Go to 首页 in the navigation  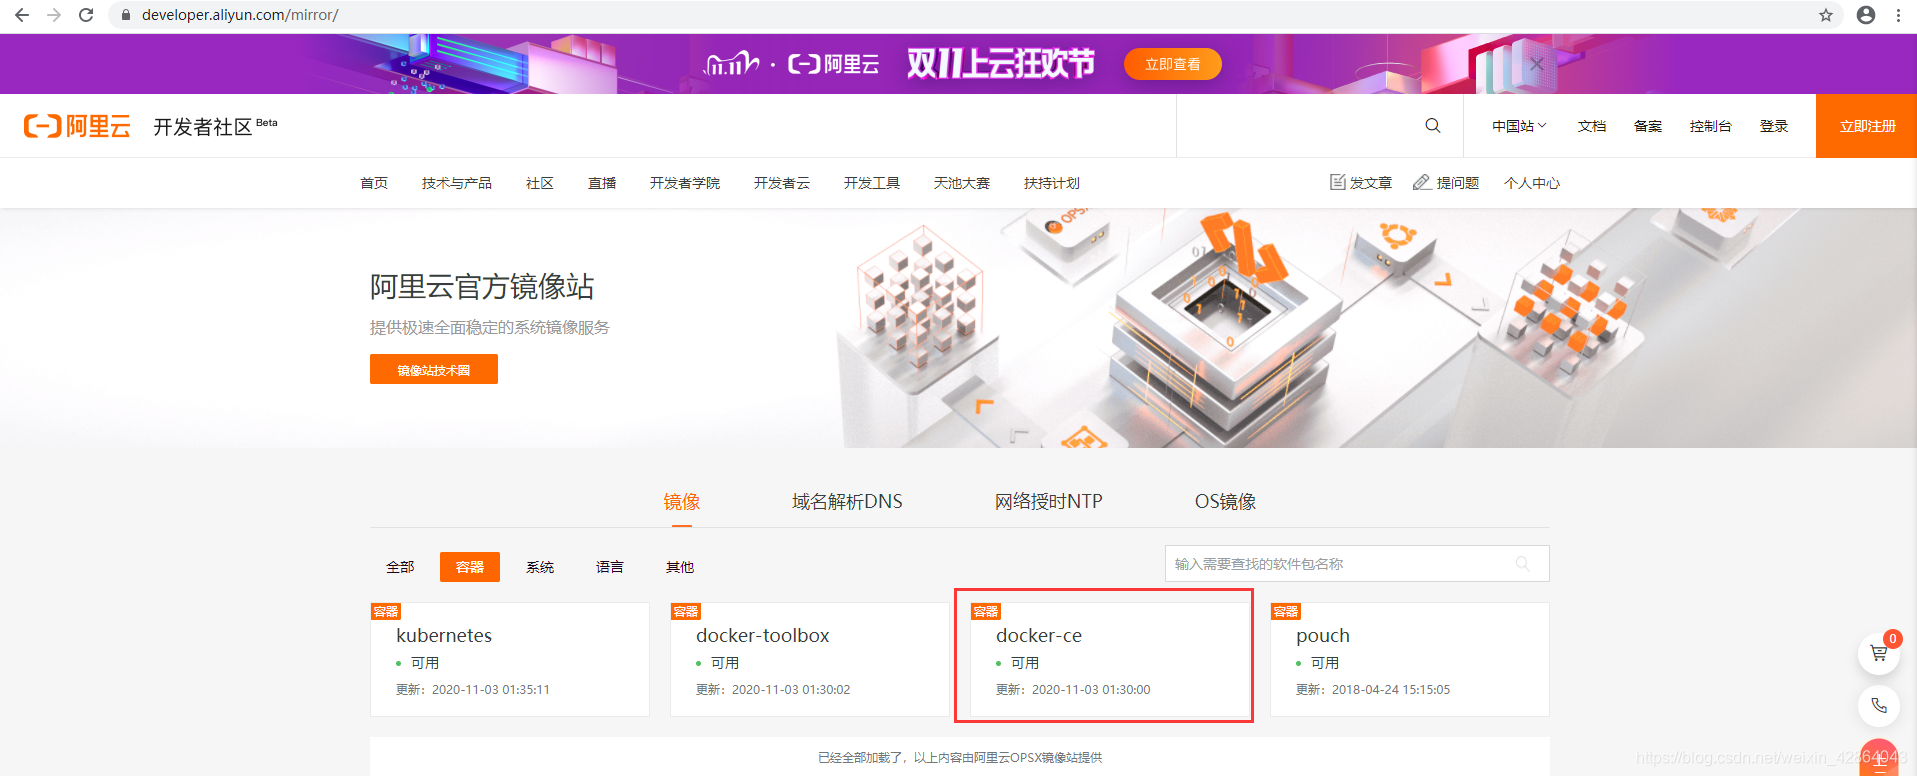pyautogui.click(x=374, y=183)
